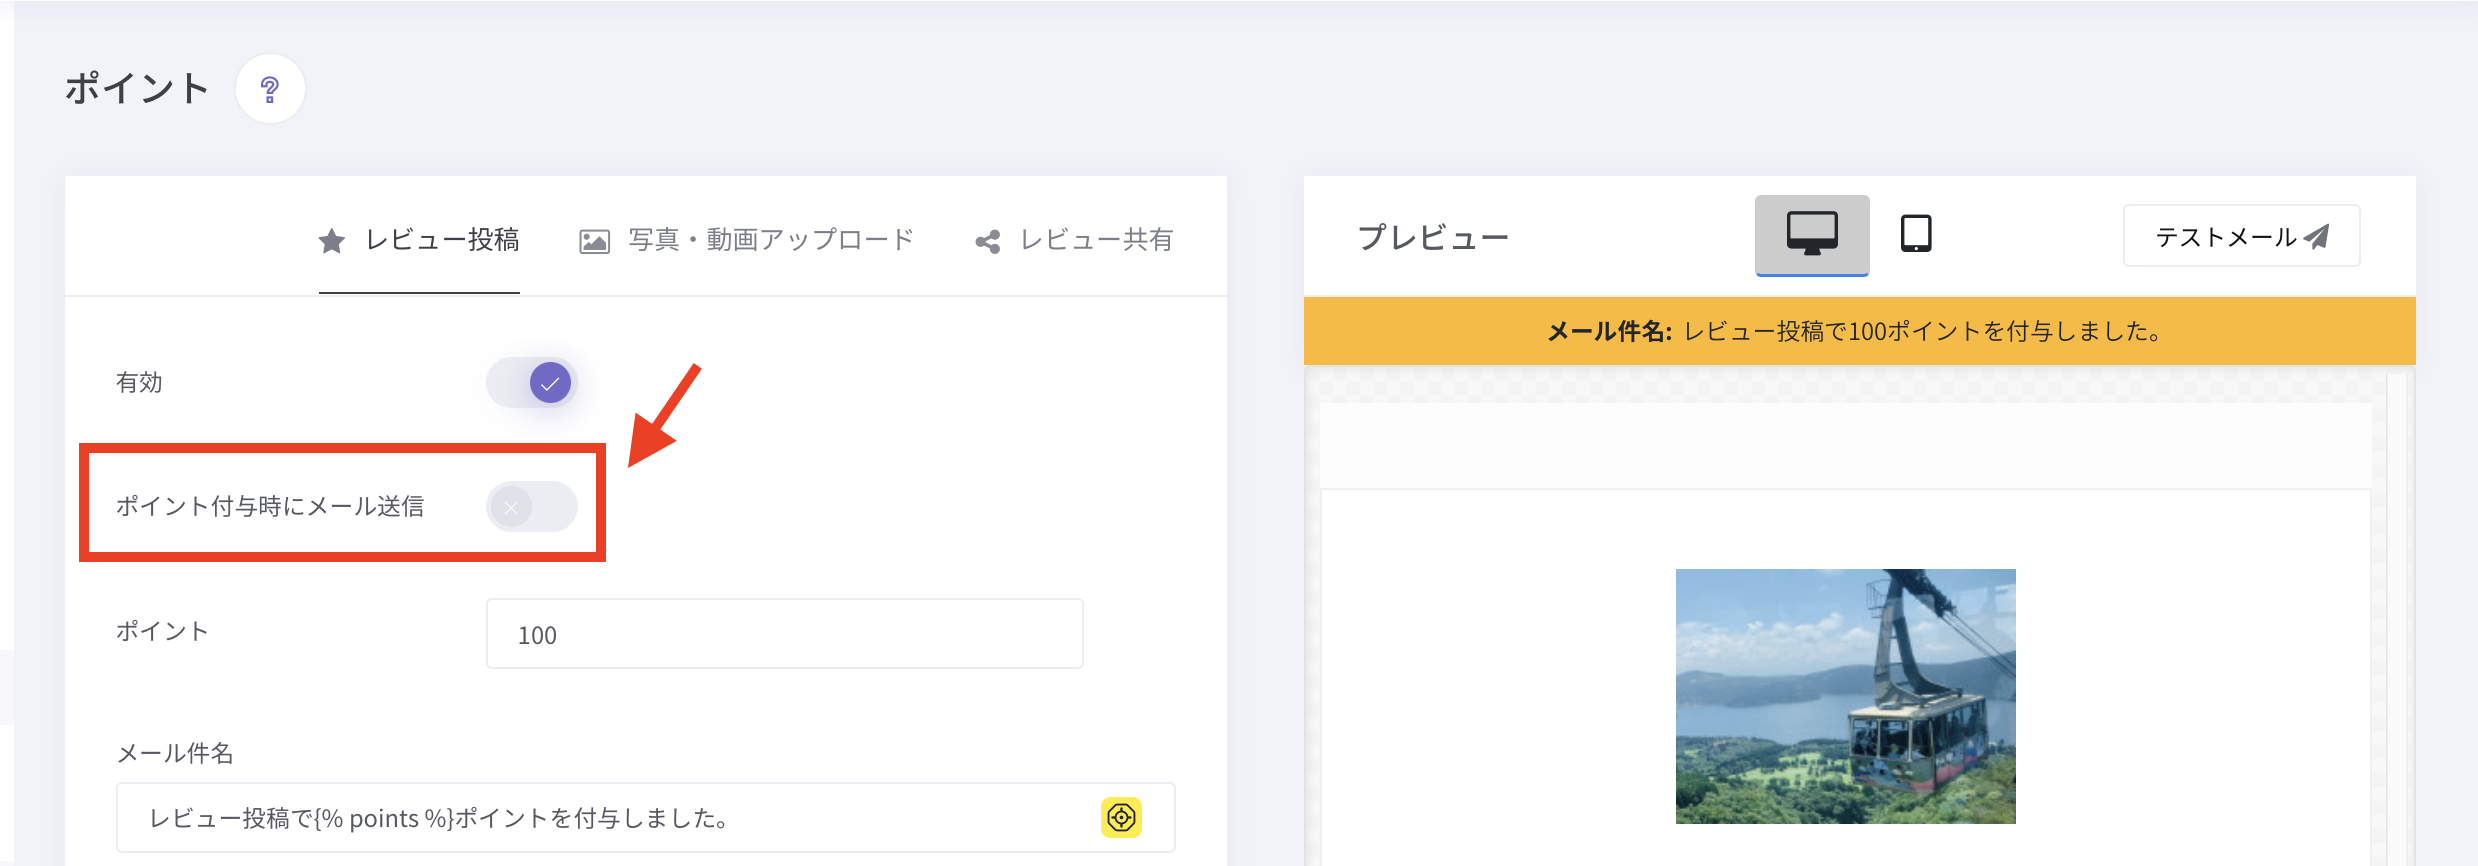Enable the ポイント付与時にメール送信 toggle
2478x866 pixels.
[x=532, y=507]
